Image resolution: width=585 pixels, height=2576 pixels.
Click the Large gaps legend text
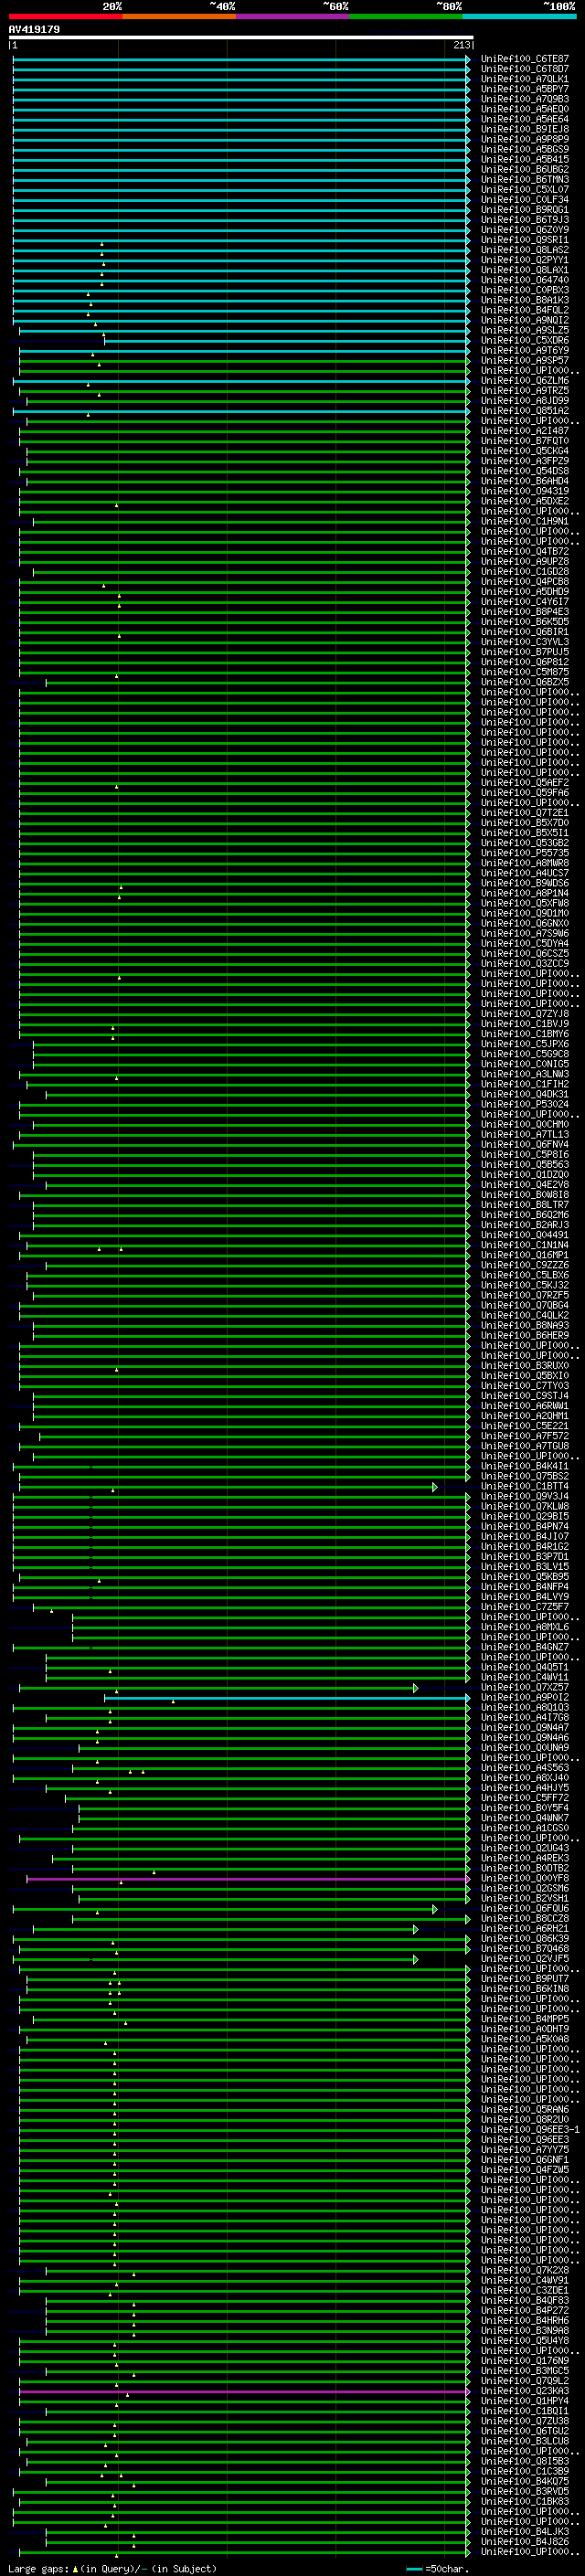(x=112, y=2569)
